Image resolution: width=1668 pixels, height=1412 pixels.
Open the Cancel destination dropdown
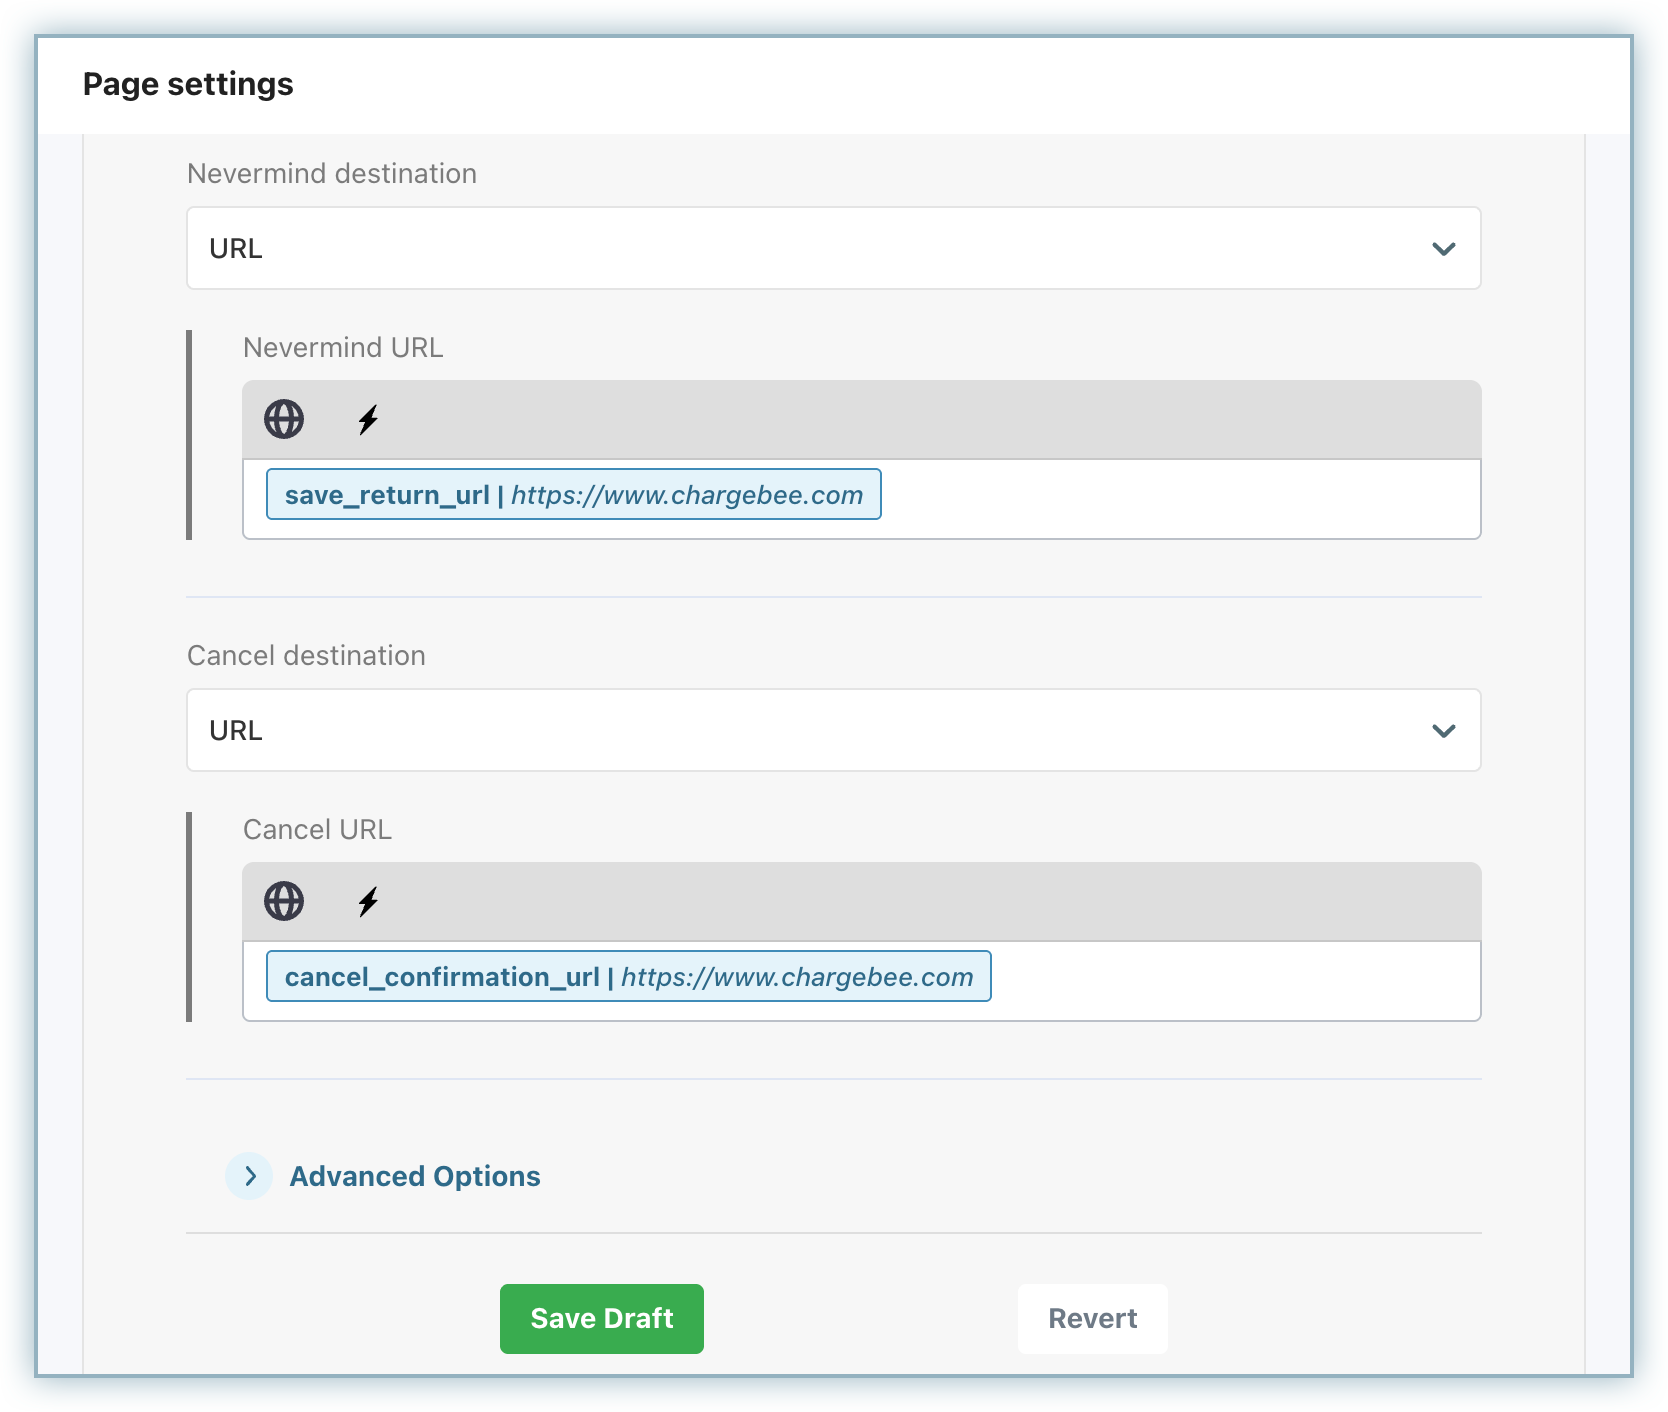(x=800, y=731)
